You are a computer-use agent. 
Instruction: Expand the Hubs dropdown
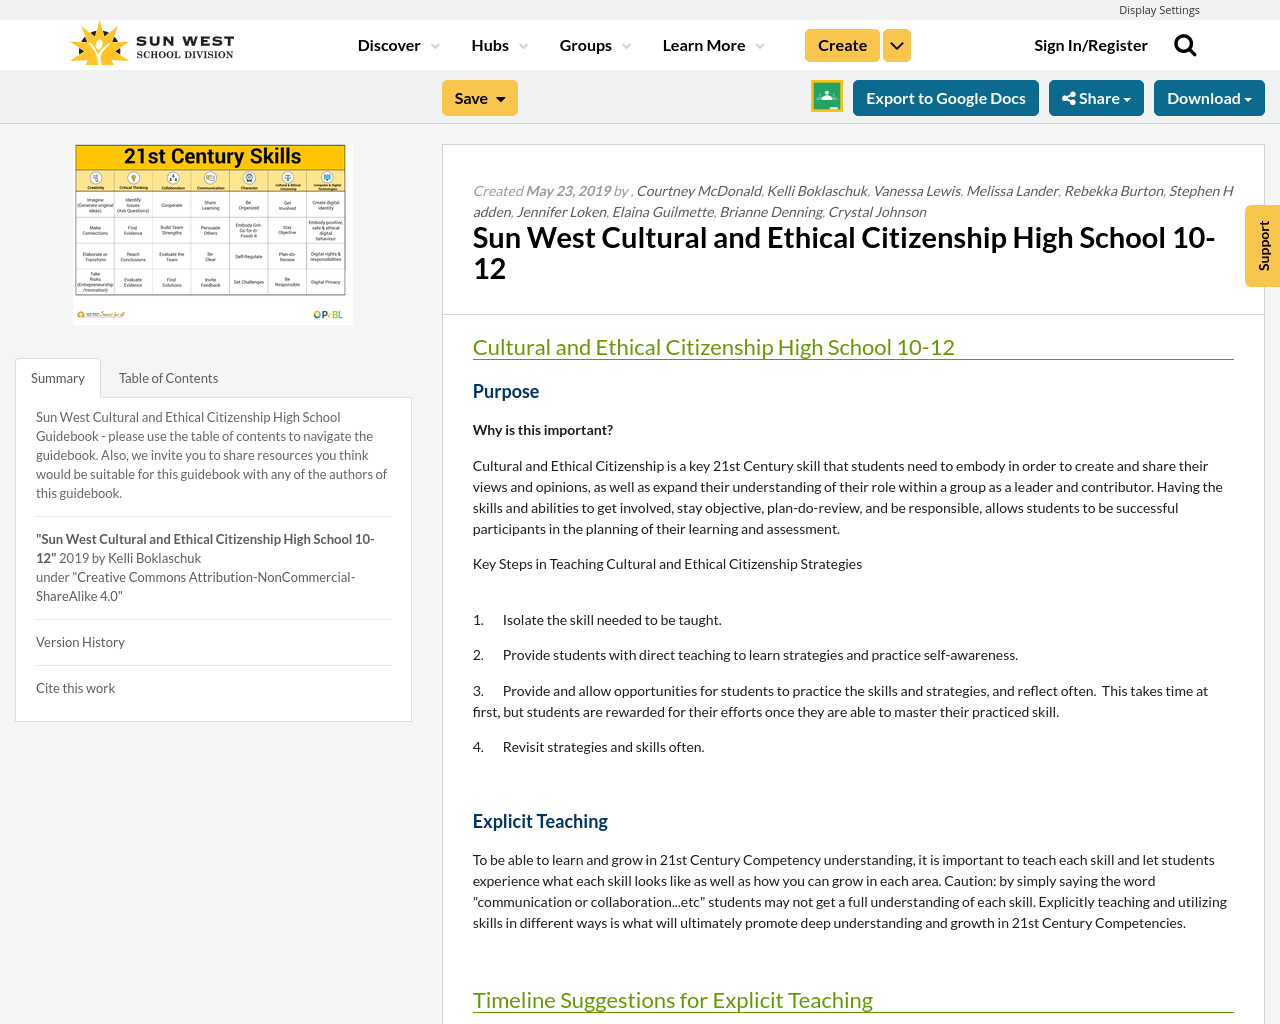pyautogui.click(x=498, y=44)
